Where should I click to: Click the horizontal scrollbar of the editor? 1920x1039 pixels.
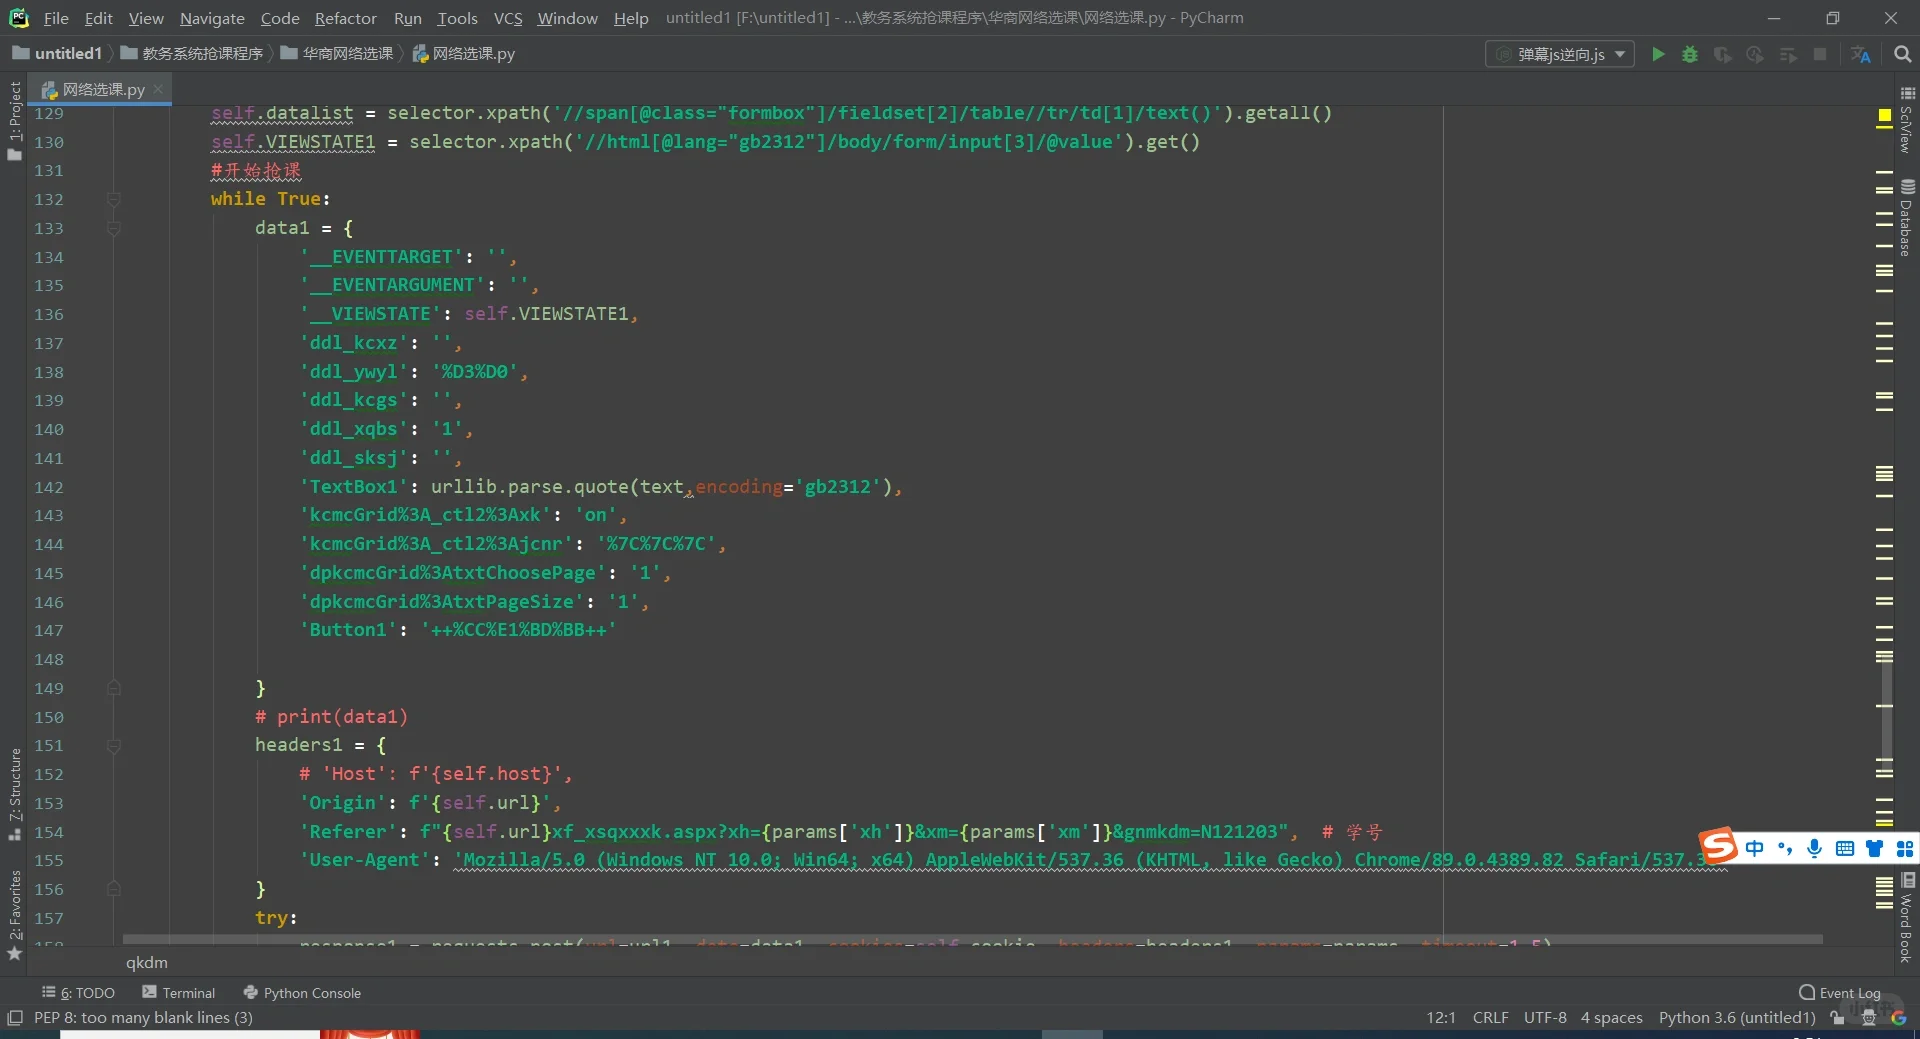click(972, 940)
